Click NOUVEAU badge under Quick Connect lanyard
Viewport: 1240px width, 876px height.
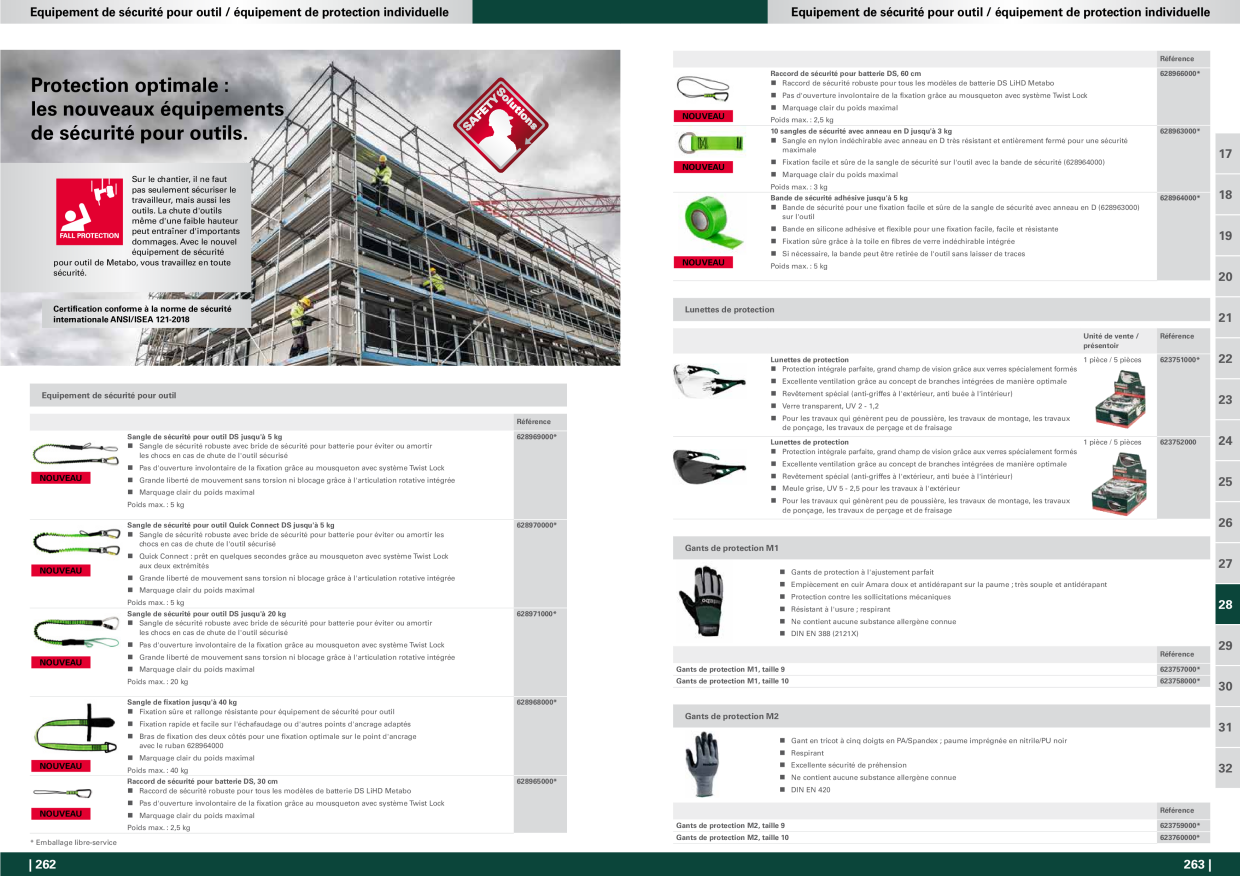pos(62,571)
